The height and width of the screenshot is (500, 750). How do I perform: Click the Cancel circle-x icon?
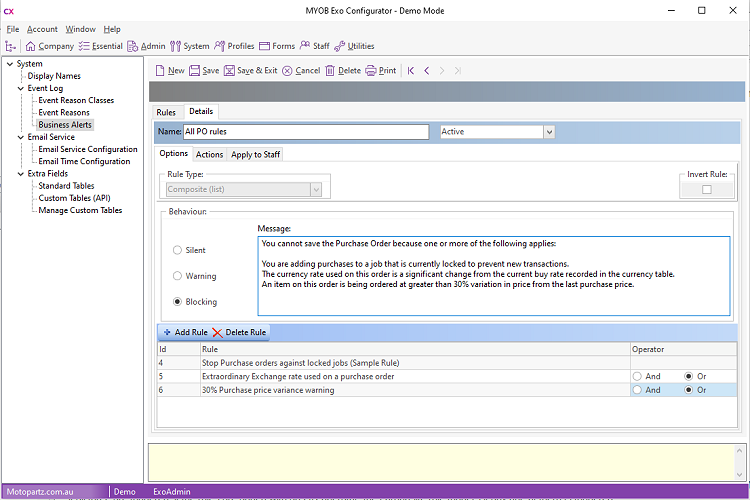point(287,71)
